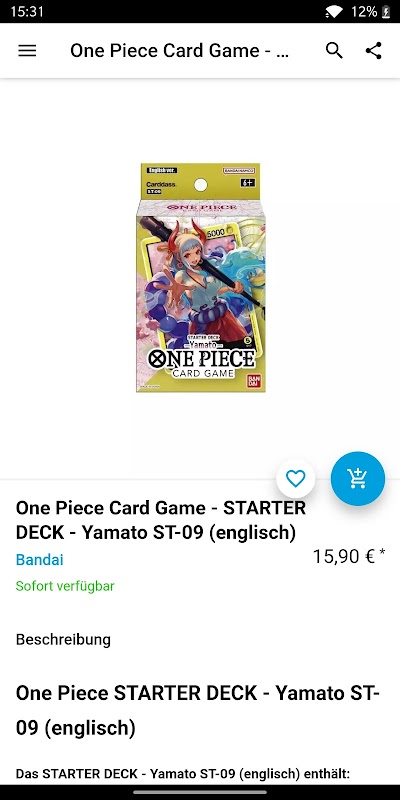Open the hamburger navigation menu
This screenshot has width=400, height=800.
click(27, 51)
